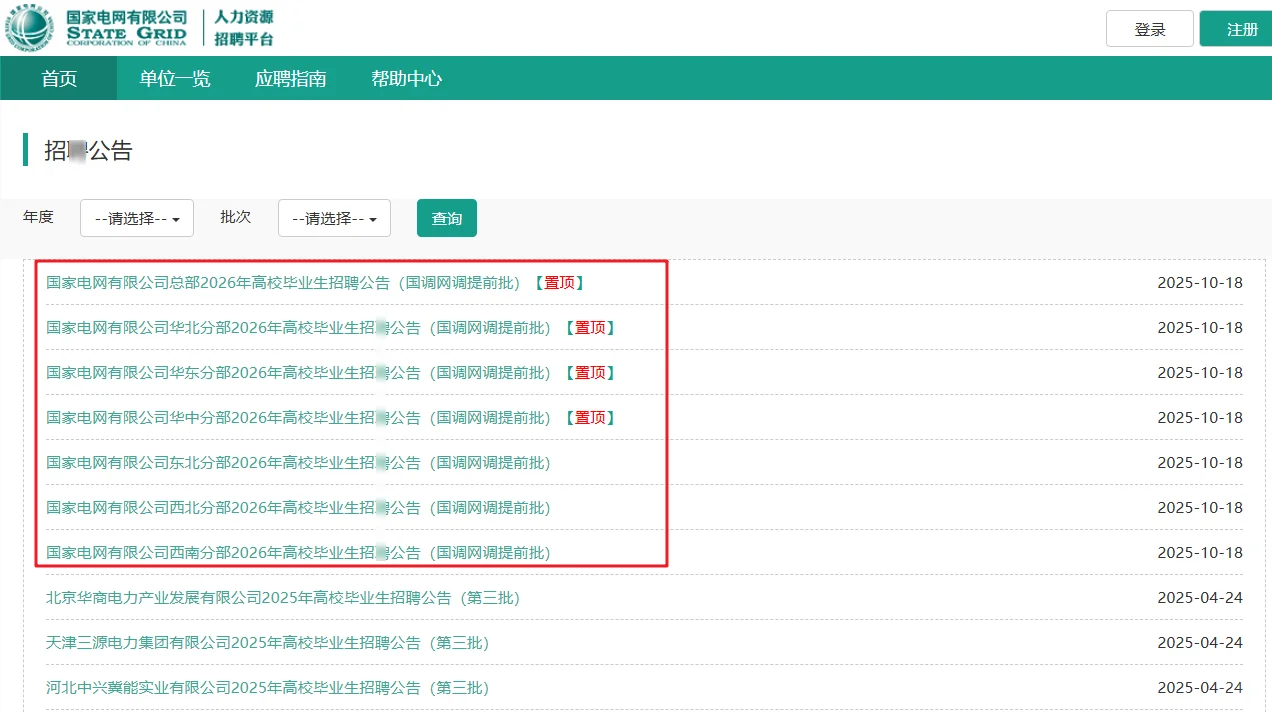Click the State Grid logo
The image size is (1272, 712).
click(x=97, y=28)
